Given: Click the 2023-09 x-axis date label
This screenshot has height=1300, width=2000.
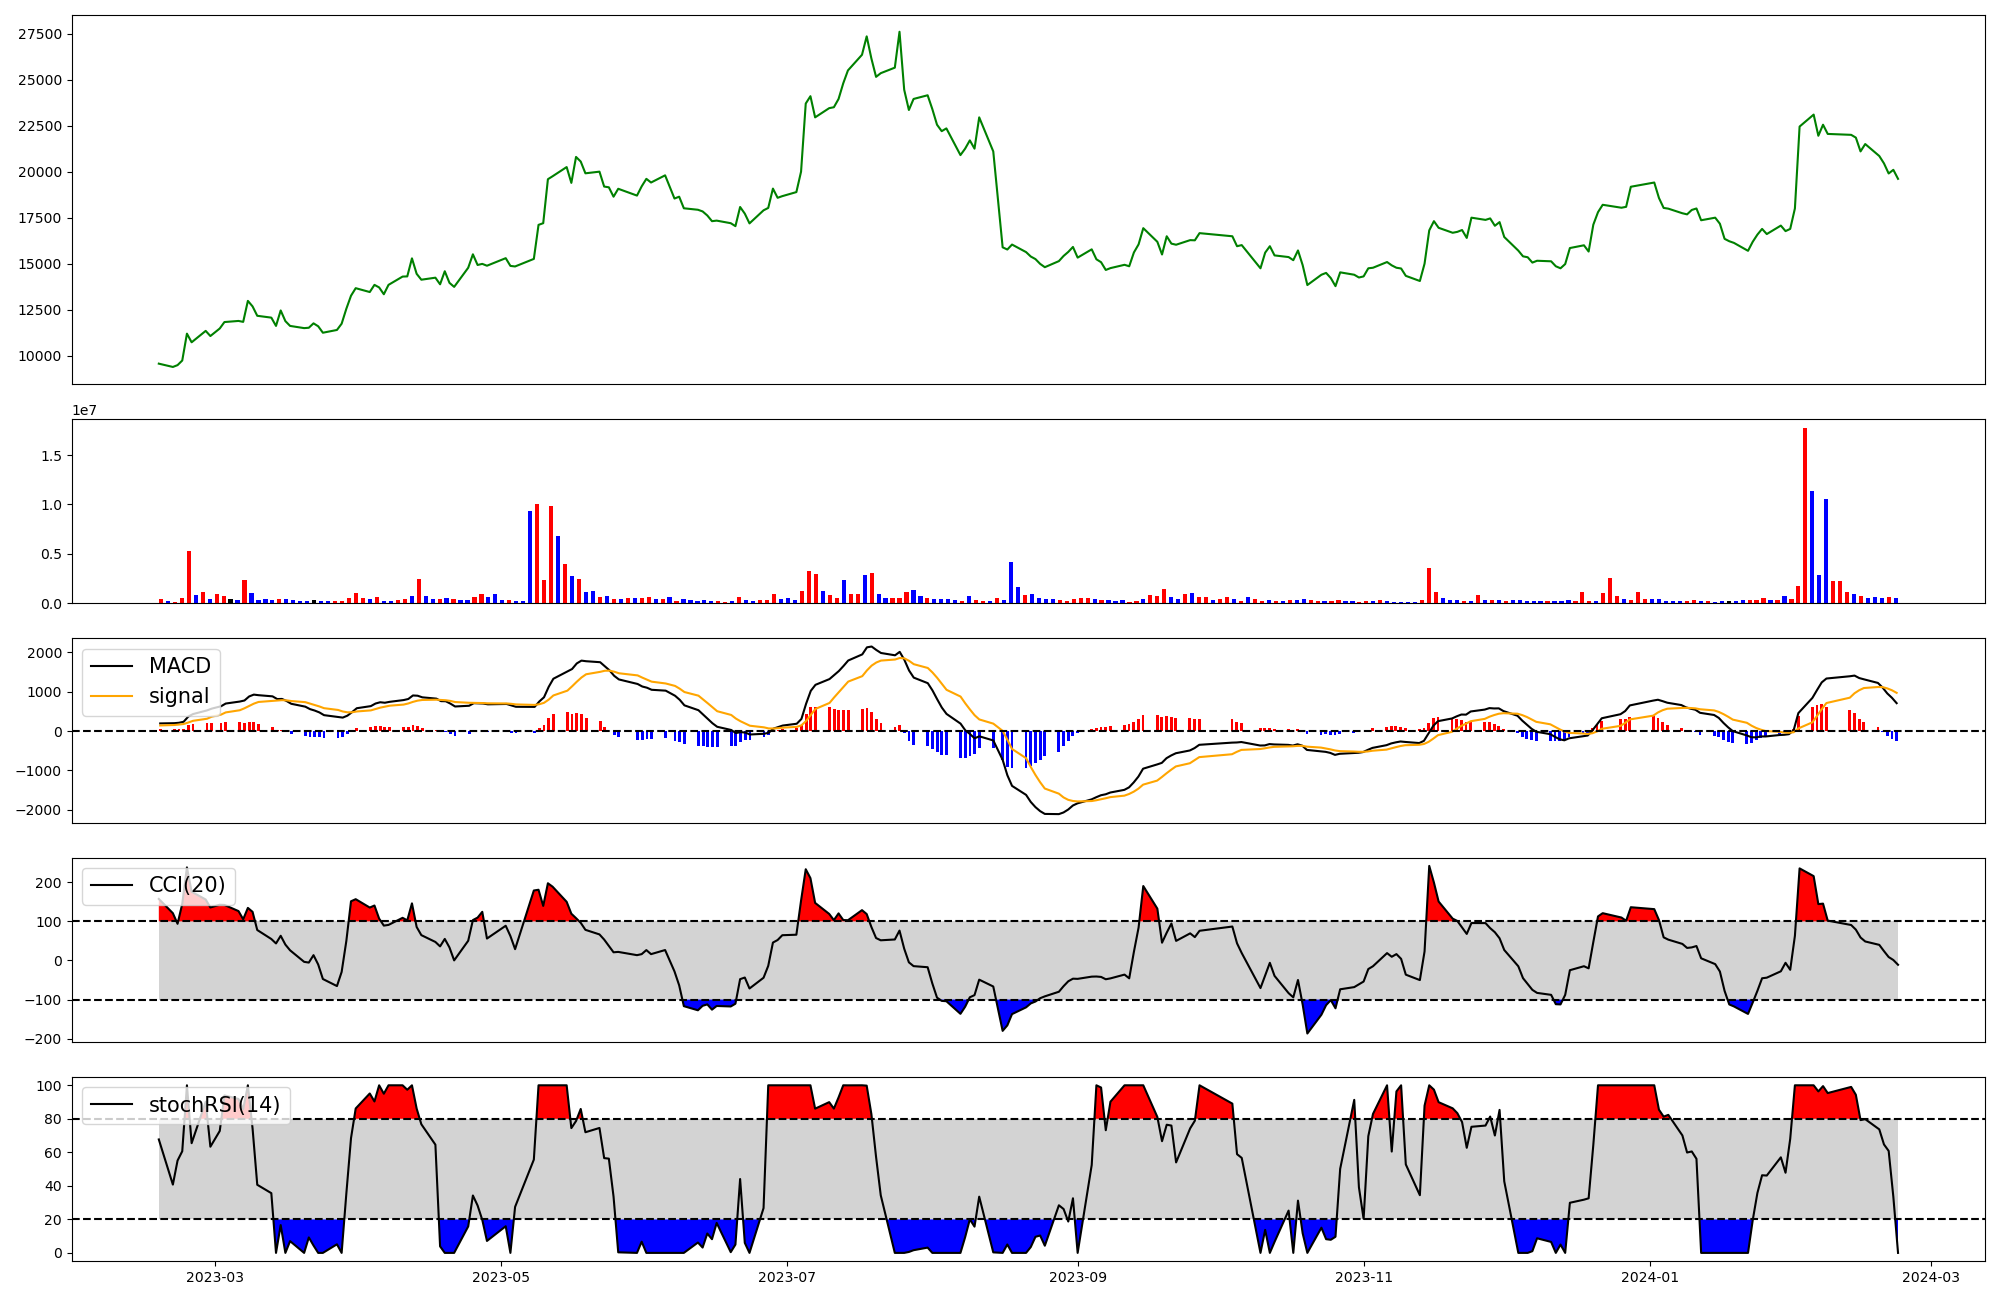Looking at the screenshot, I should coord(1078,1277).
